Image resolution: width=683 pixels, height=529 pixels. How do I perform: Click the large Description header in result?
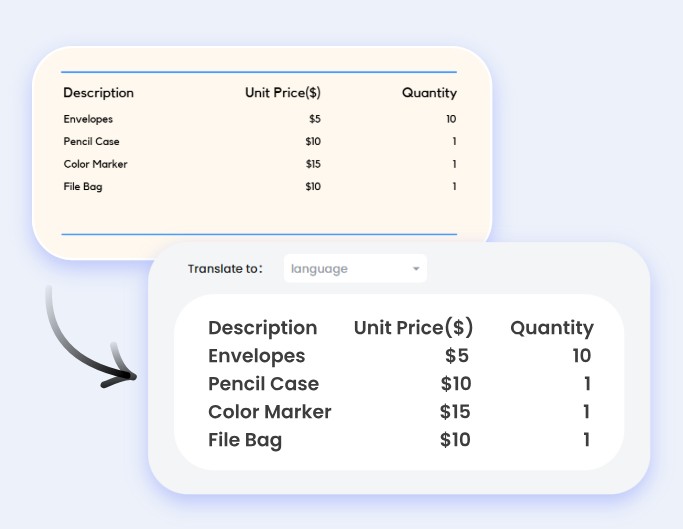(263, 328)
